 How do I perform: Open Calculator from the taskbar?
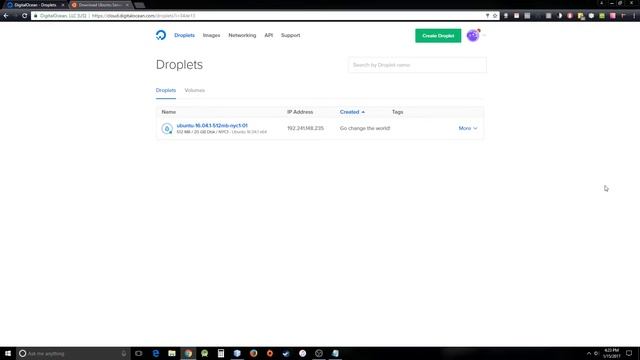(221, 353)
